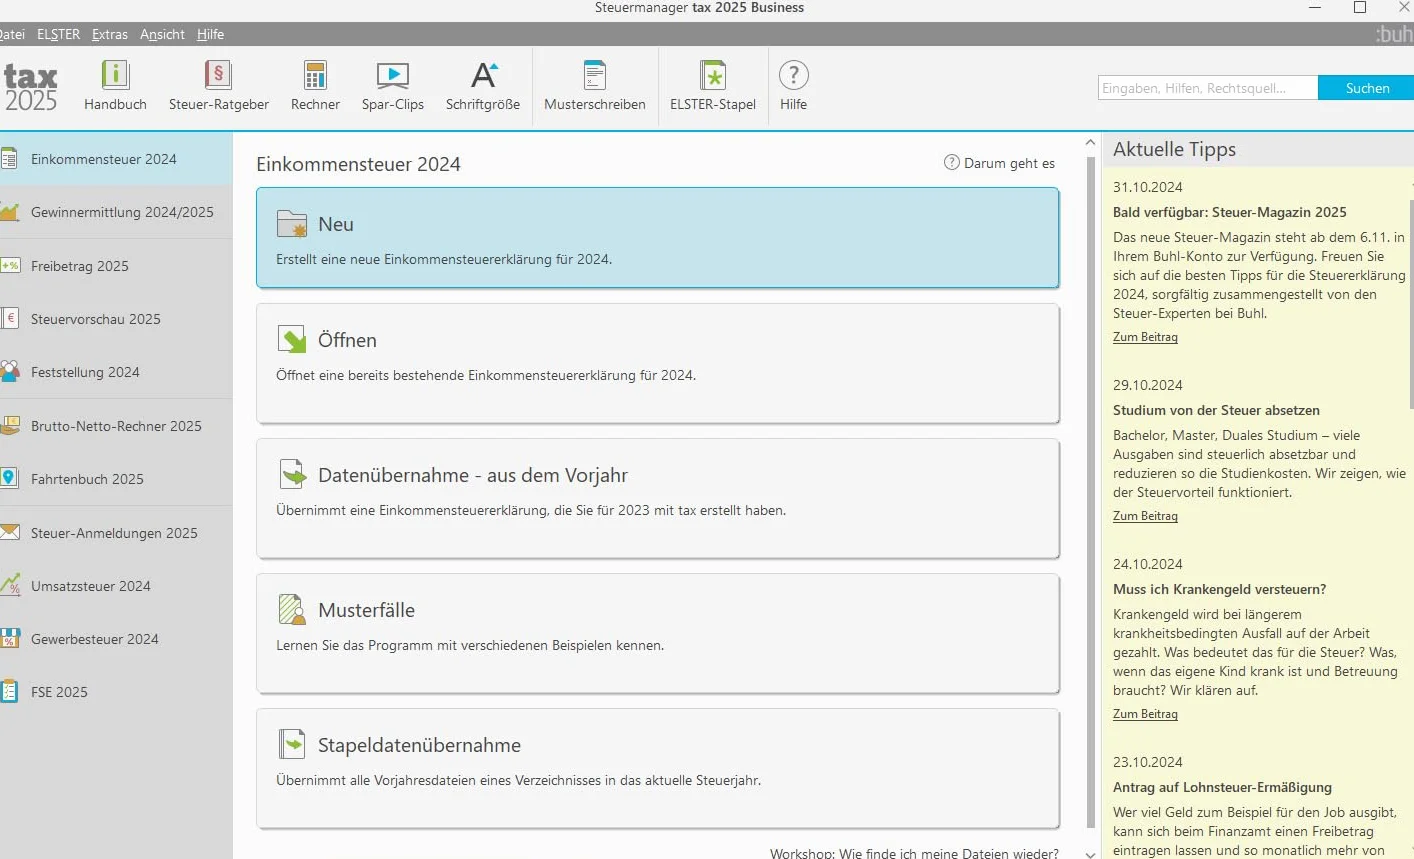
Task: Select Feststellung 2024 sidebar icon
Action: coord(9,372)
